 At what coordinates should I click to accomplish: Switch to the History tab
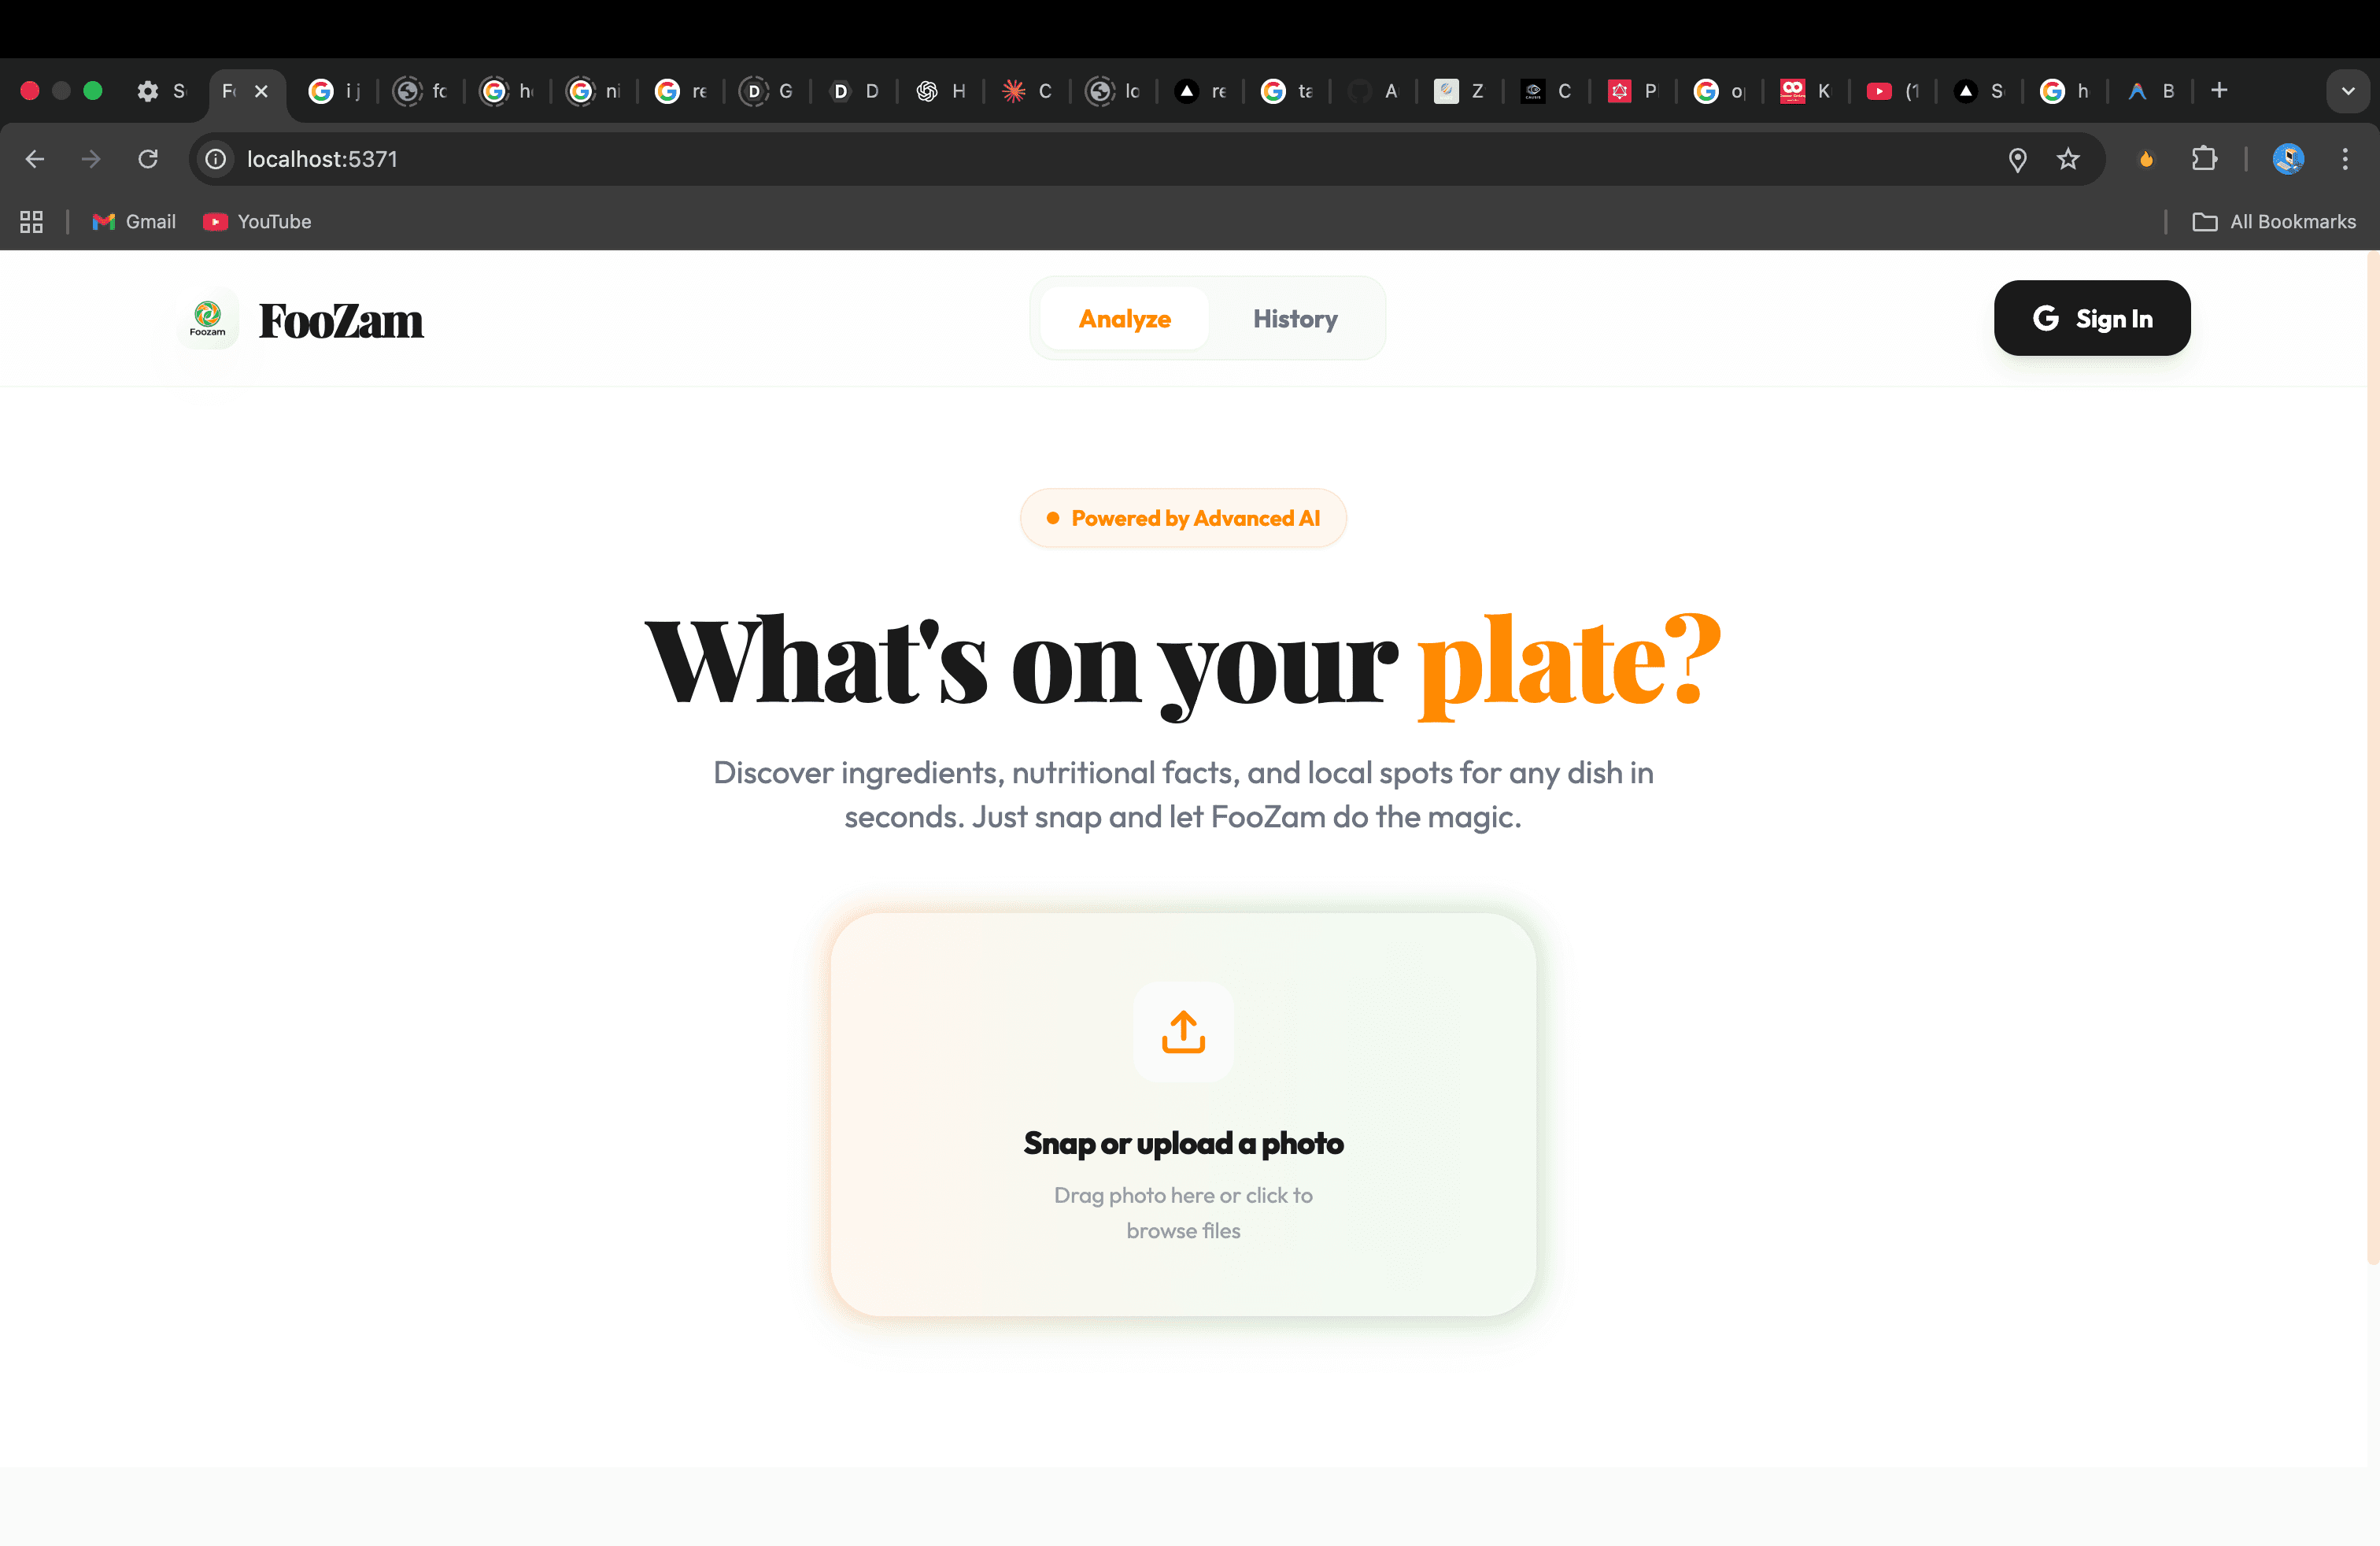pos(1295,319)
